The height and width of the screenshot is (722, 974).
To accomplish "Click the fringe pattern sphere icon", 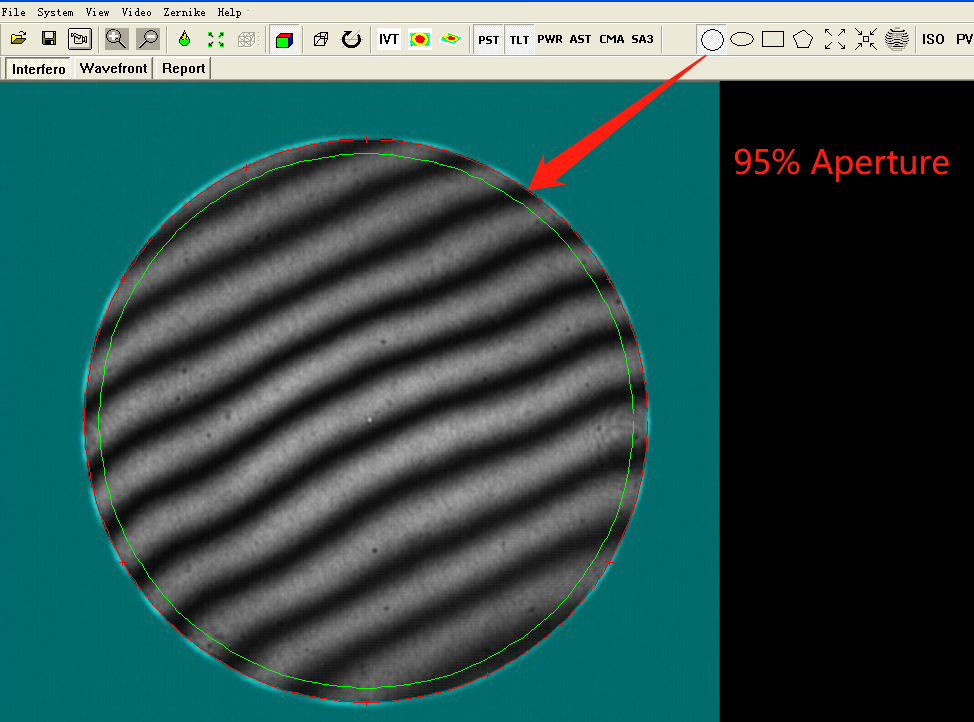I will tap(896, 39).
